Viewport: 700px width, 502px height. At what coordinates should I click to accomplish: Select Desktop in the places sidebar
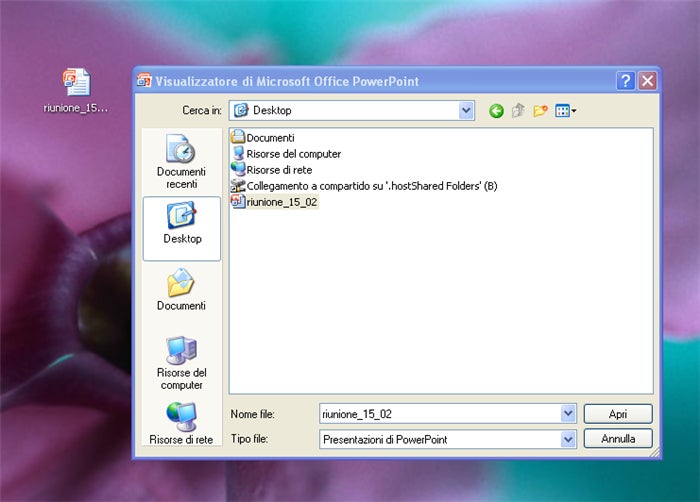coord(182,229)
